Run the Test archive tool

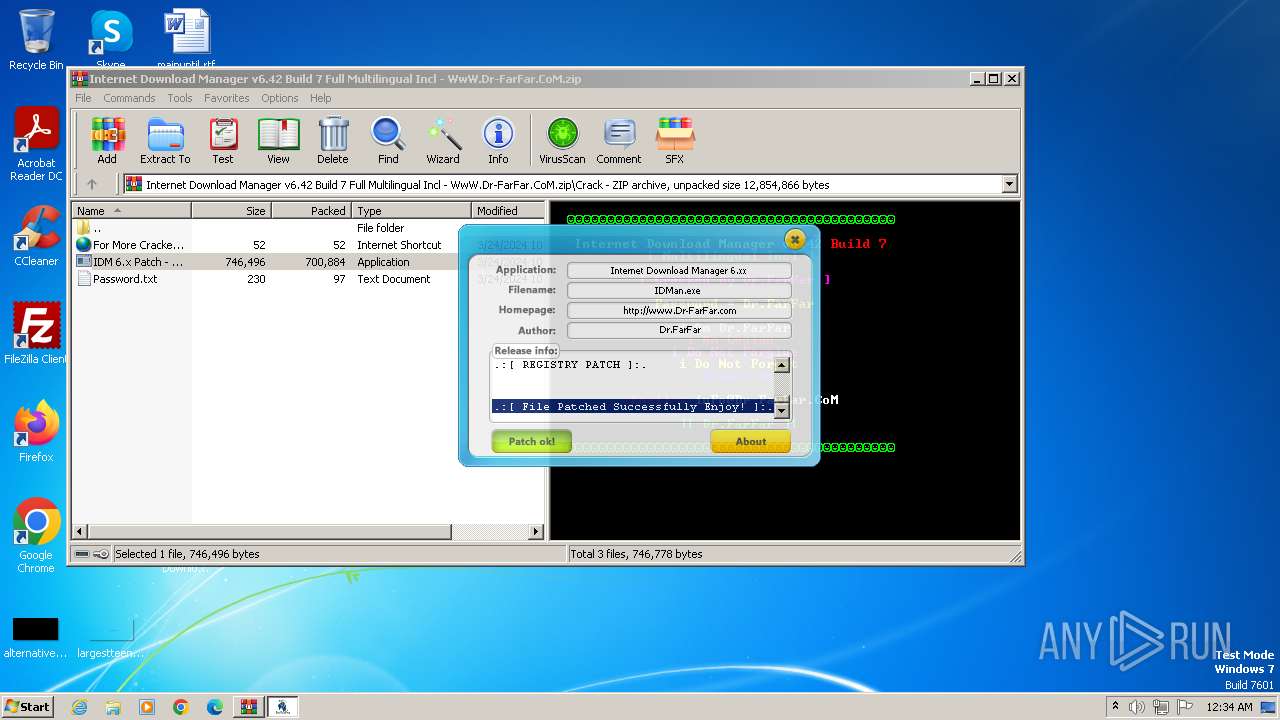223,140
